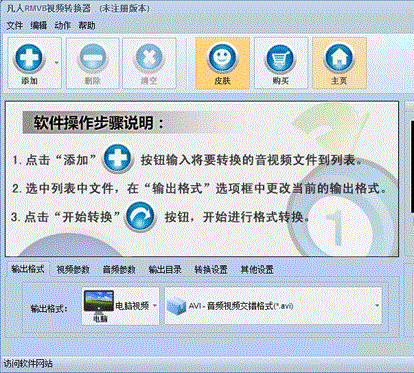This screenshot has height=373, width=414.
Task: Click the curved arrow icon in step 3
Action: click(x=140, y=217)
